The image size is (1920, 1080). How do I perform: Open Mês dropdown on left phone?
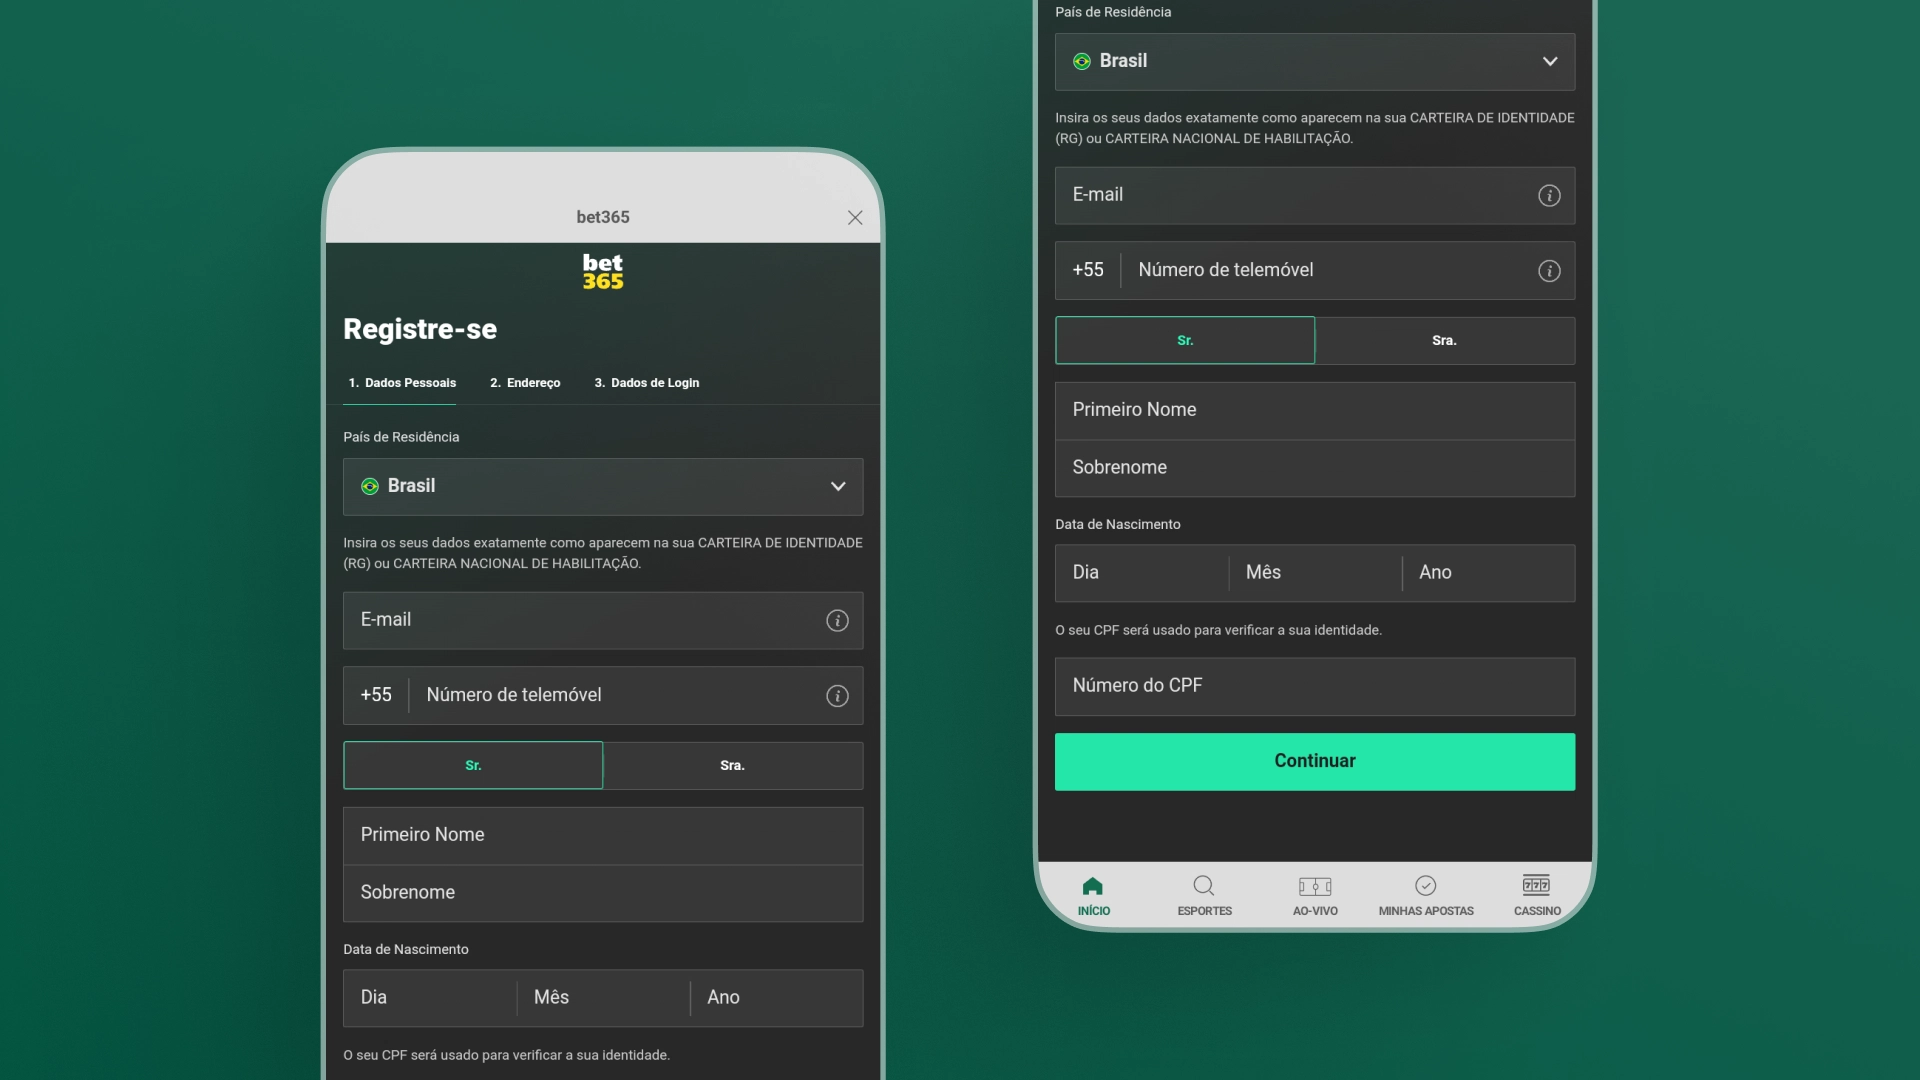(x=603, y=998)
